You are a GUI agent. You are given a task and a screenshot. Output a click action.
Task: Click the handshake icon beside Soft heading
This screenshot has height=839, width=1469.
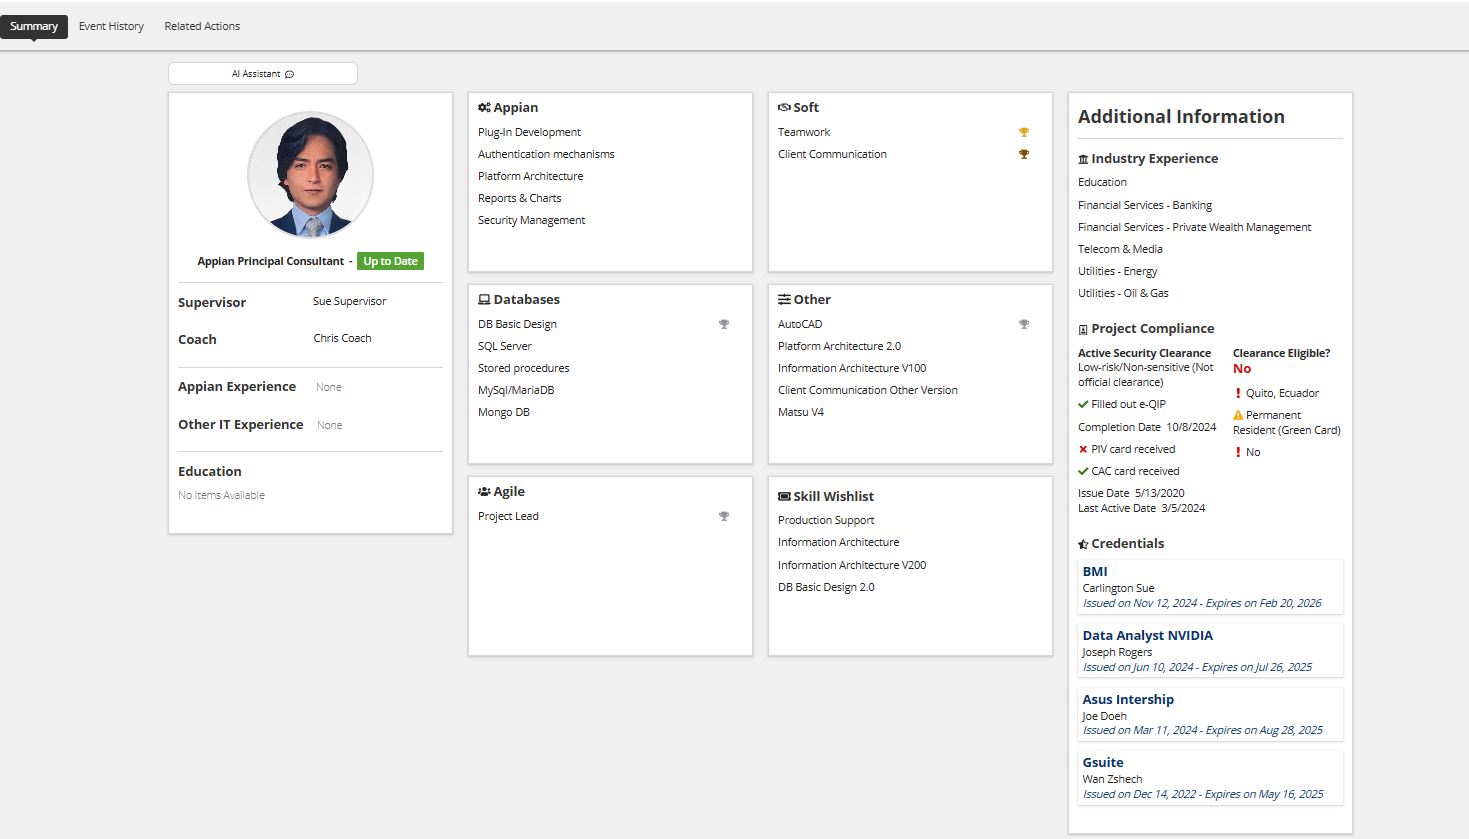[784, 107]
